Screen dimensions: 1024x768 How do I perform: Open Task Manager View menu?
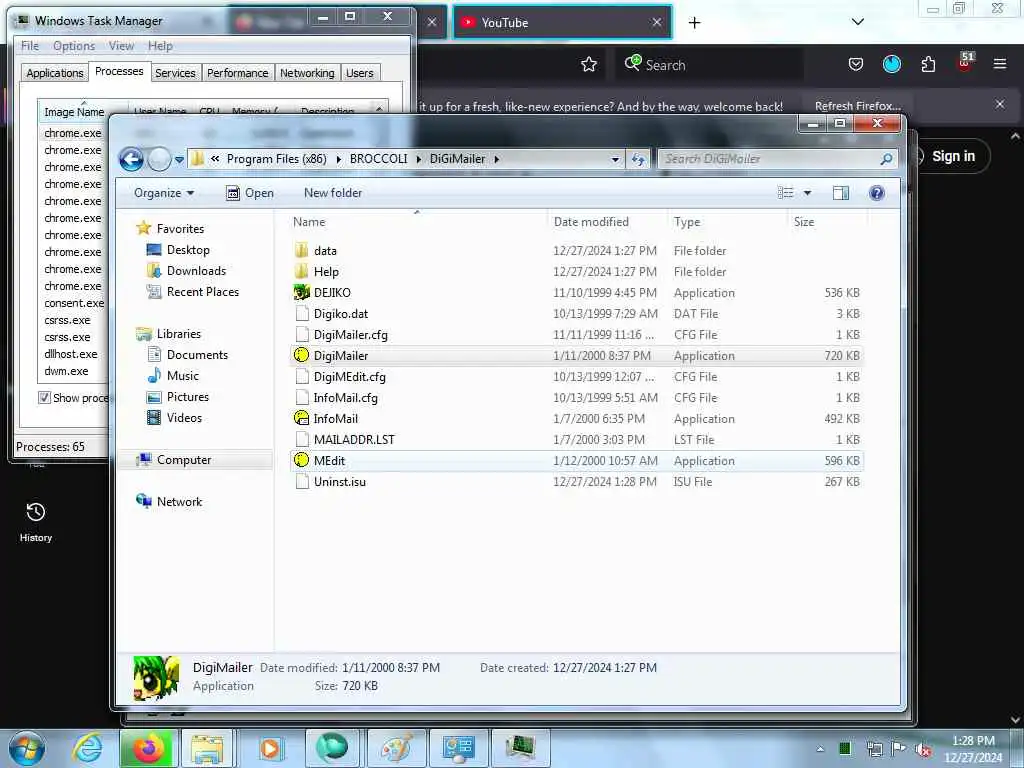click(x=121, y=46)
